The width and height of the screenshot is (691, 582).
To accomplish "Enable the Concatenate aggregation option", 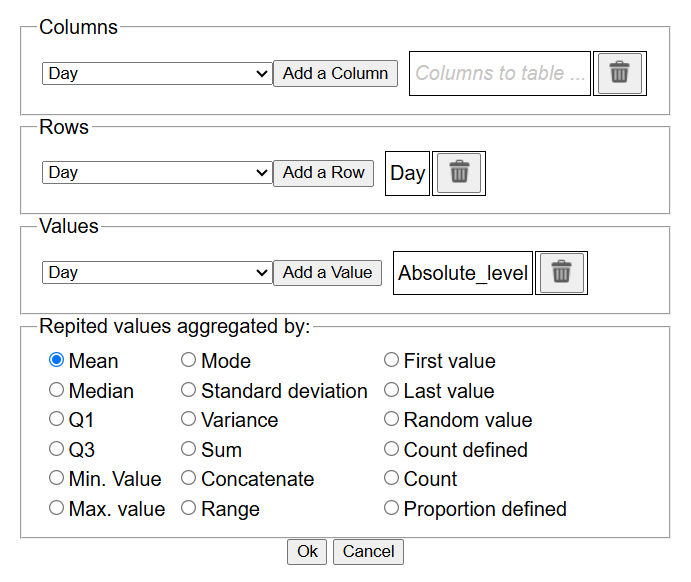I will click(x=189, y=479).
